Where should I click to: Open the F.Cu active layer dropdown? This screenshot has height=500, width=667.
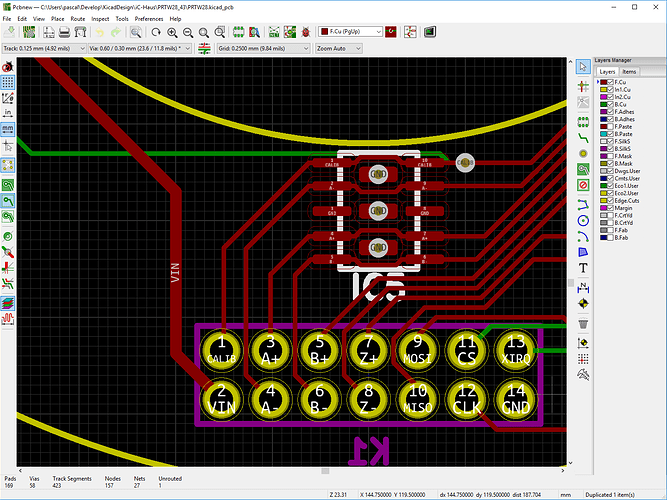[351, 31]
